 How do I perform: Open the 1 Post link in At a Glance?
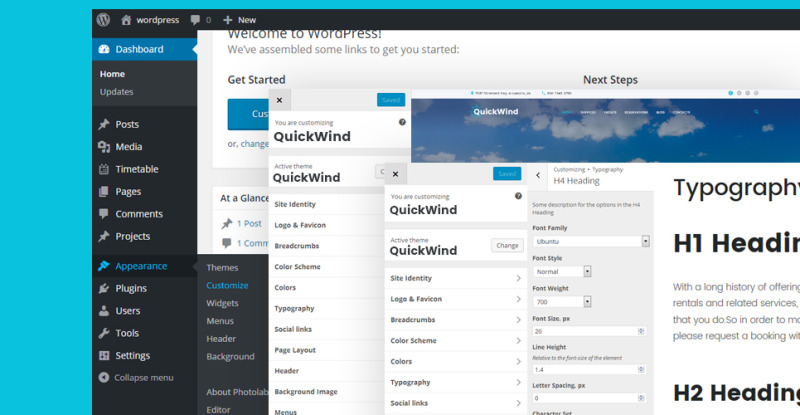point(249,224)
